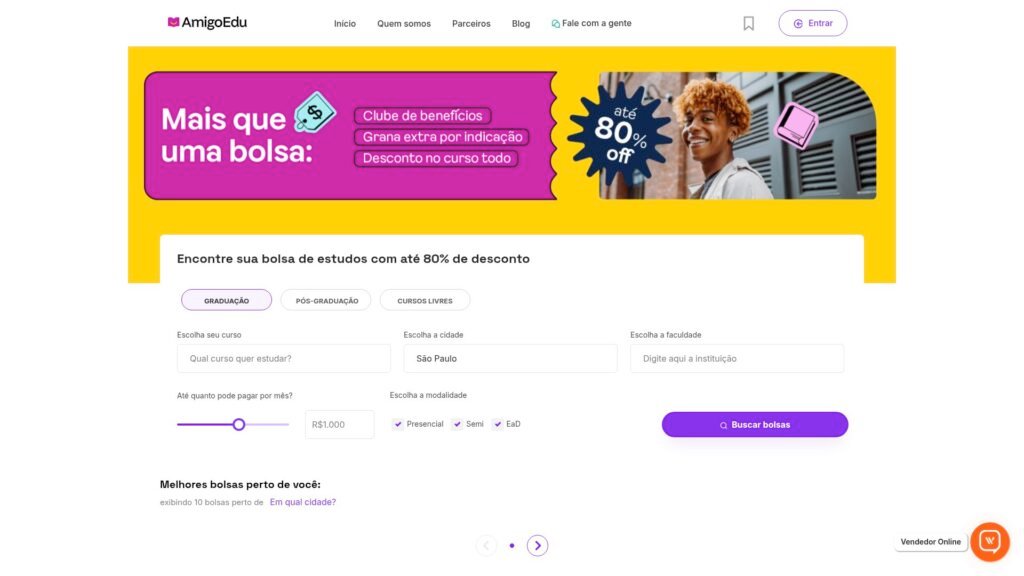Image resolution: width=1024 pixels, height=576 pixels.
Task: Click the Entrar login button
Action: 812,24
